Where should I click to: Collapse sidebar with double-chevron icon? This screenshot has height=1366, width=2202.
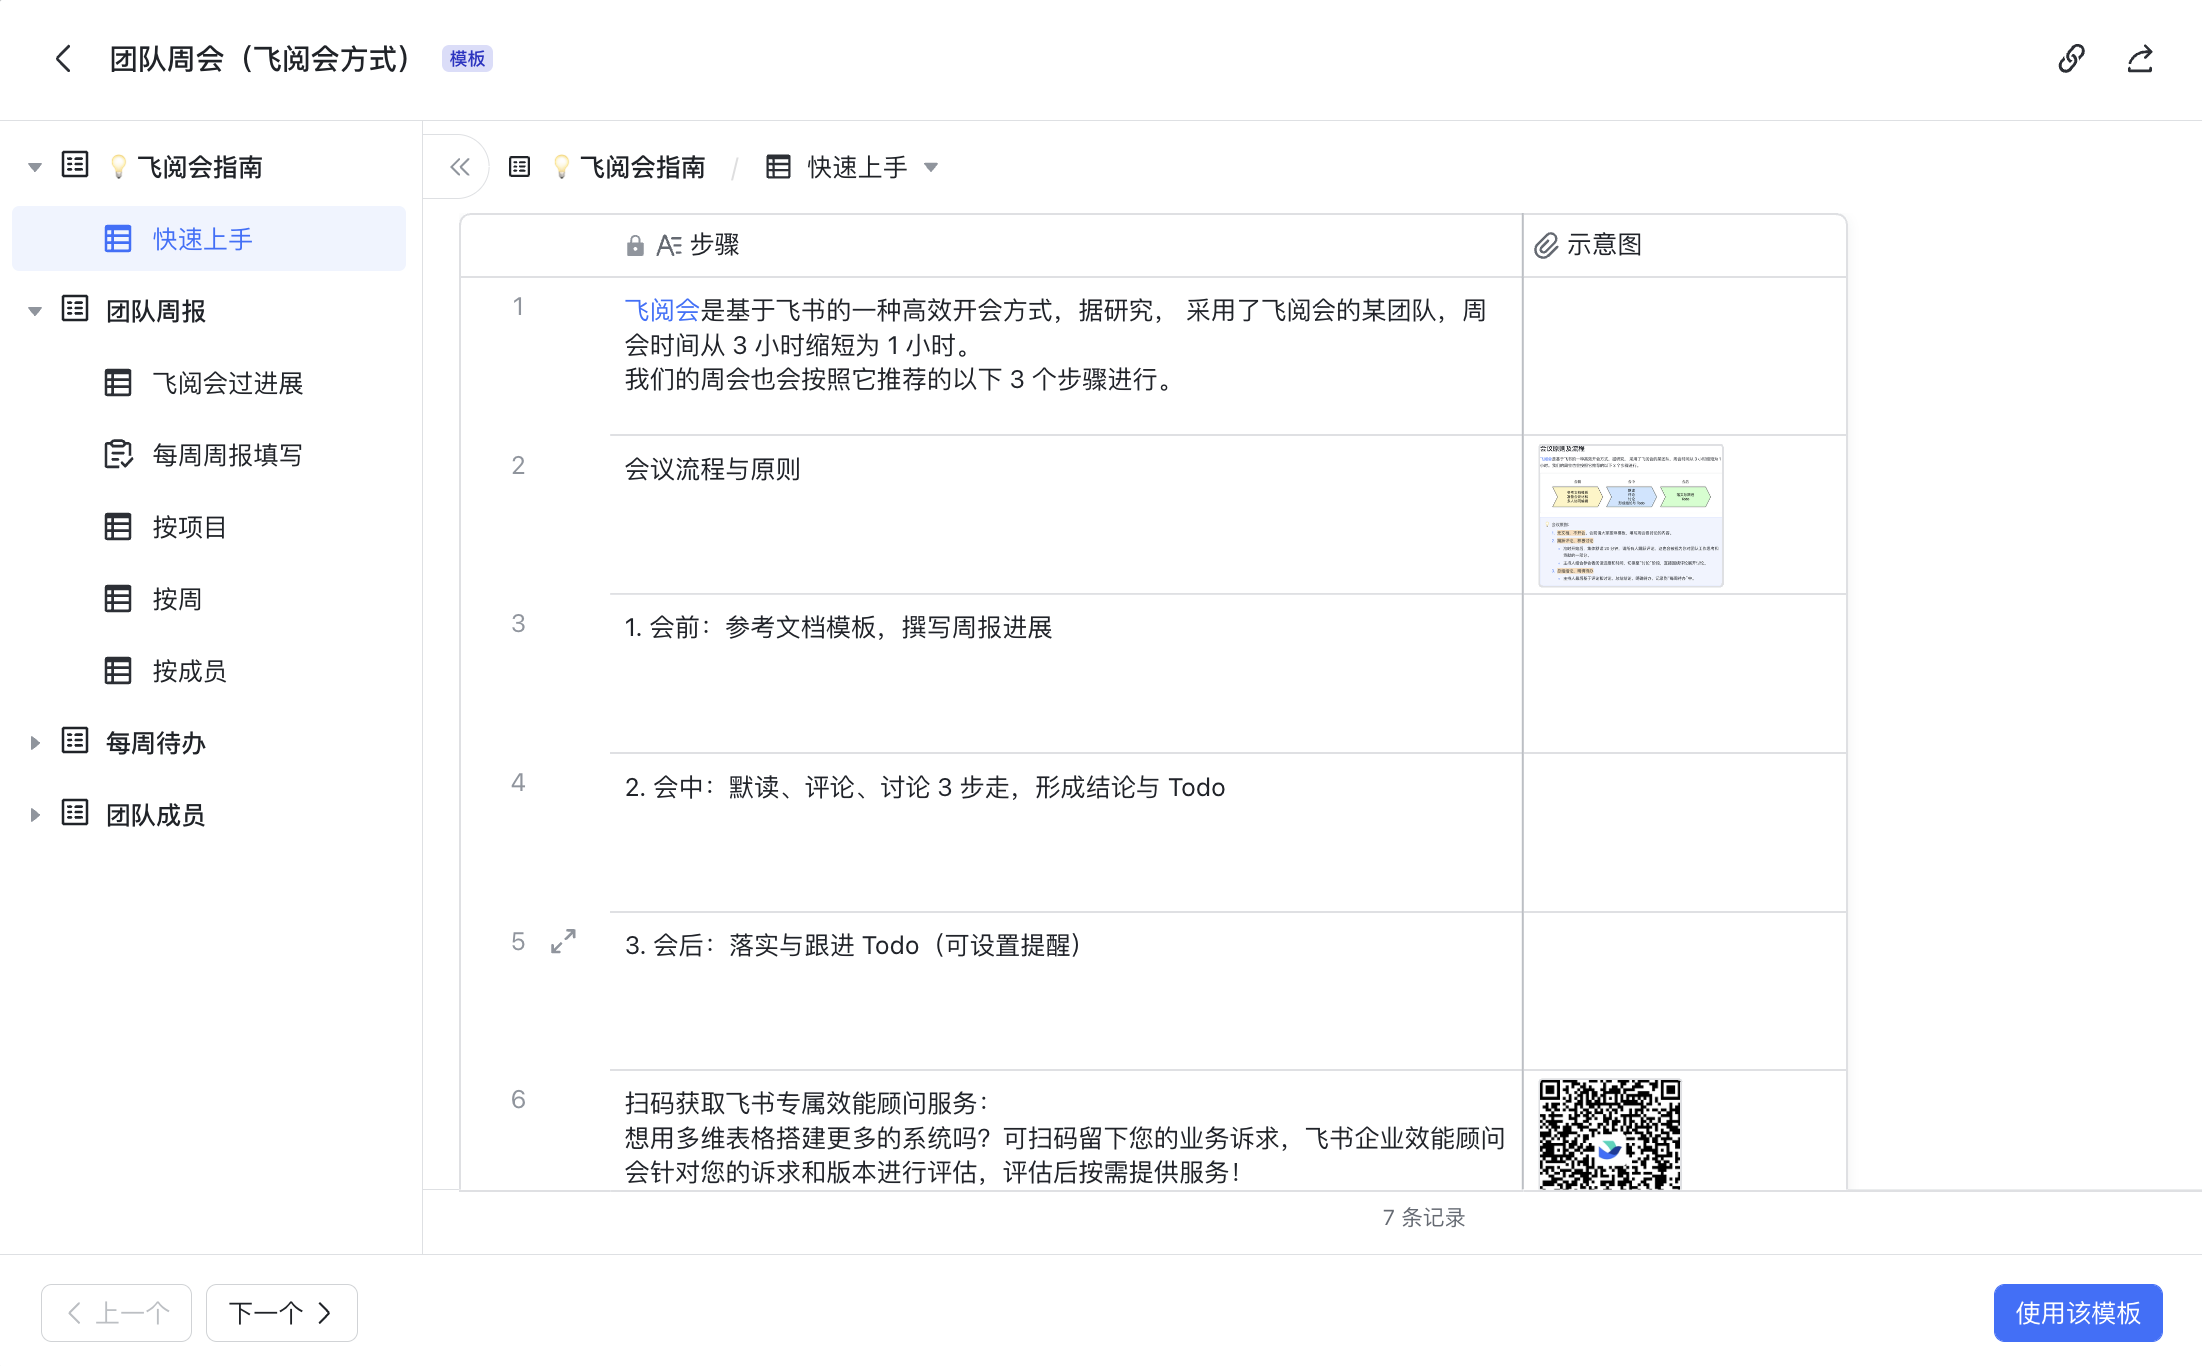coord(460,167)
